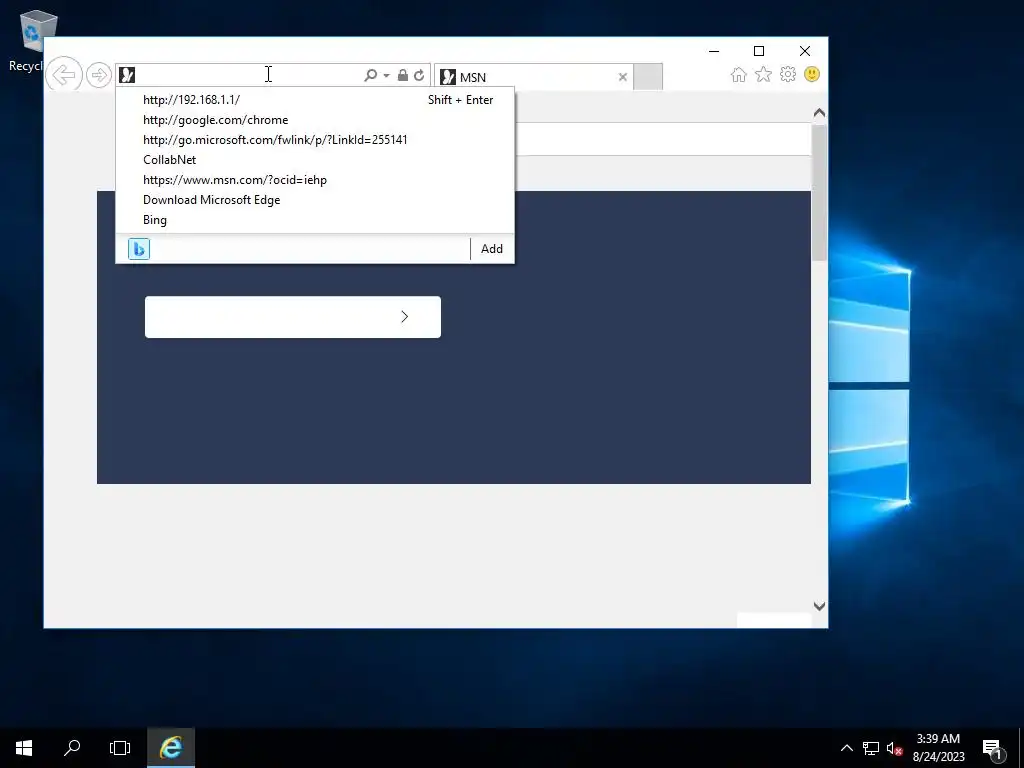Image resolution: width=1024 pixels, height=768 pixels.
Task: Close the MSN tab
Action: [x=623, y=77]
